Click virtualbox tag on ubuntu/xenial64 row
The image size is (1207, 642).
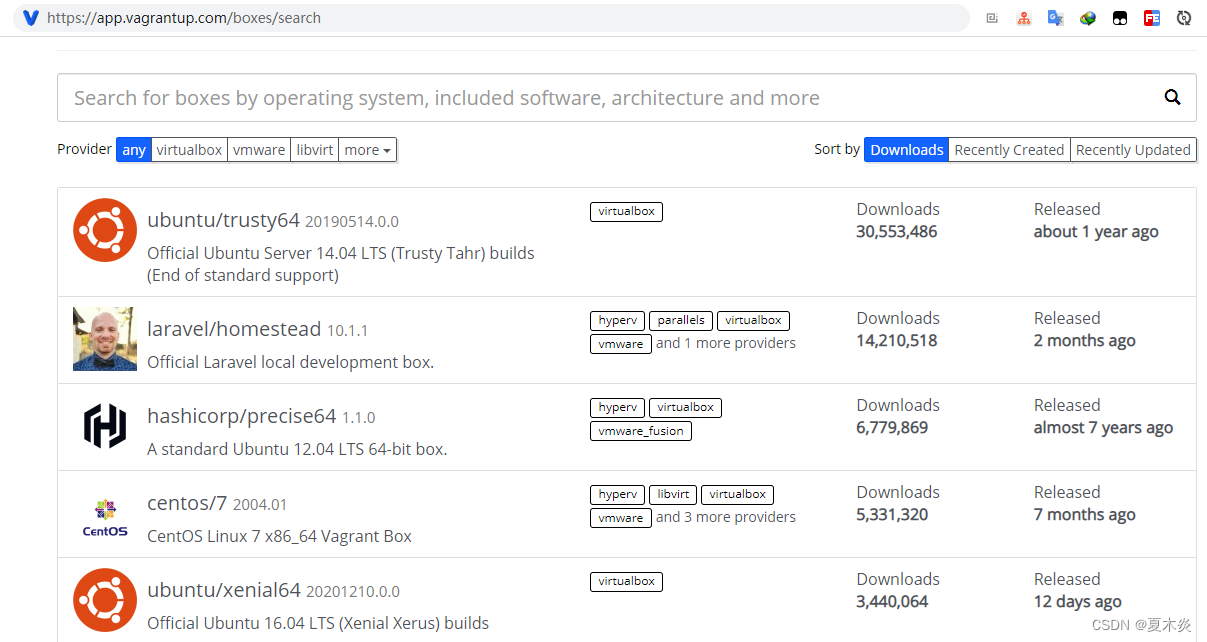tap(626, 581)
